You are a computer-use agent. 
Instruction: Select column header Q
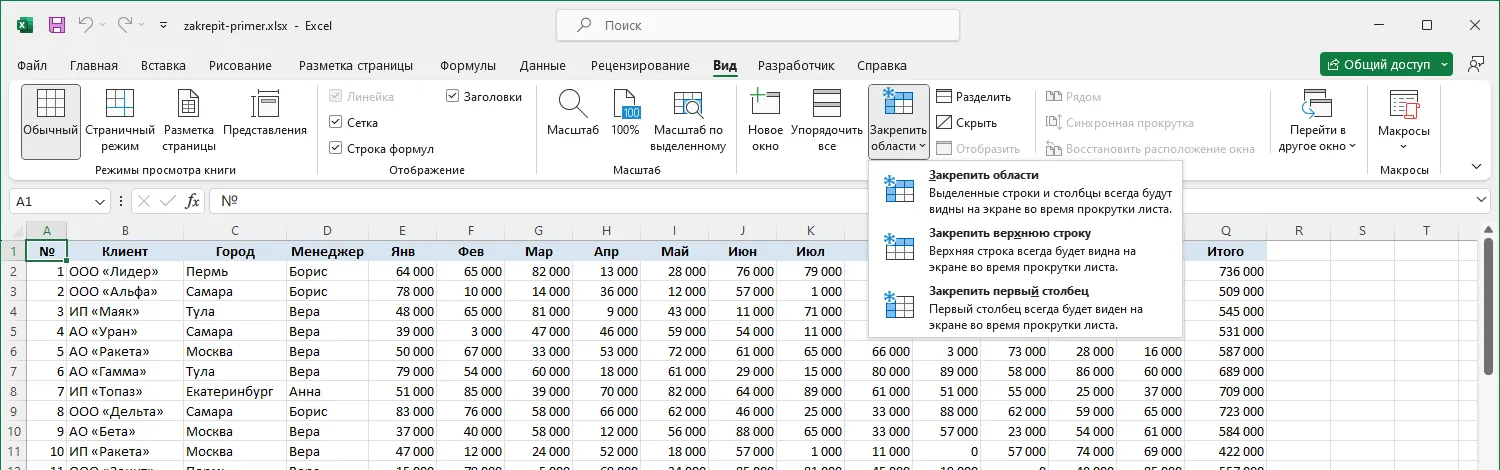click(x=1226, y=231)
